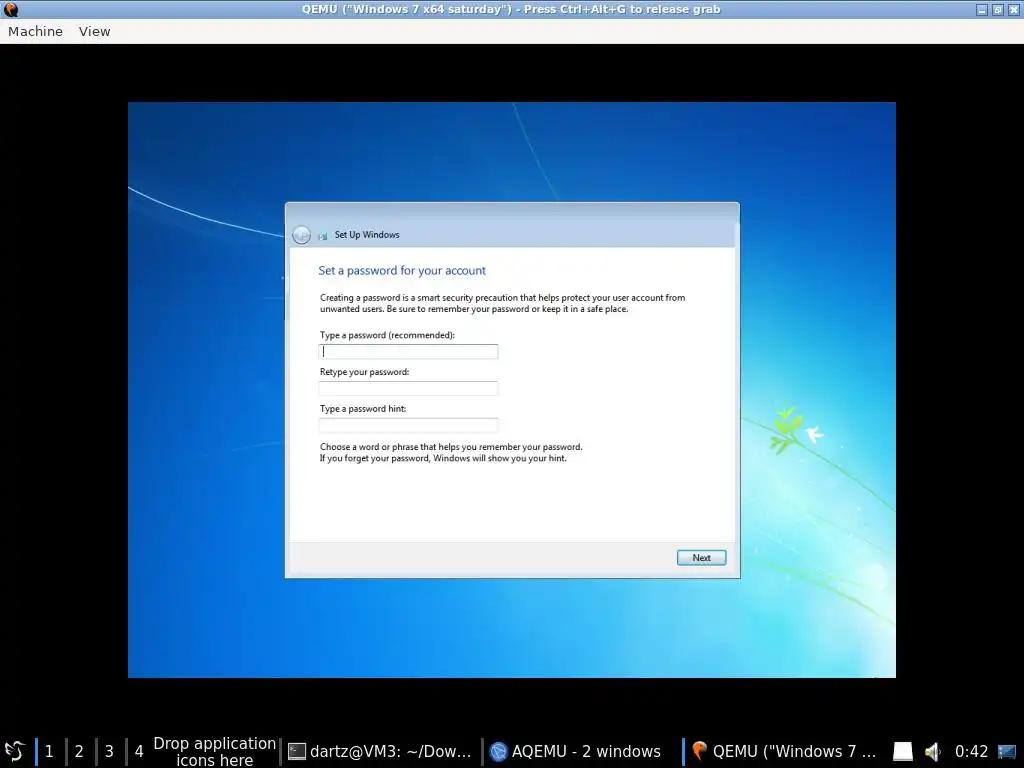Open the dartz@VM3 terminal taskbar entry

click(x=380, y=752)
